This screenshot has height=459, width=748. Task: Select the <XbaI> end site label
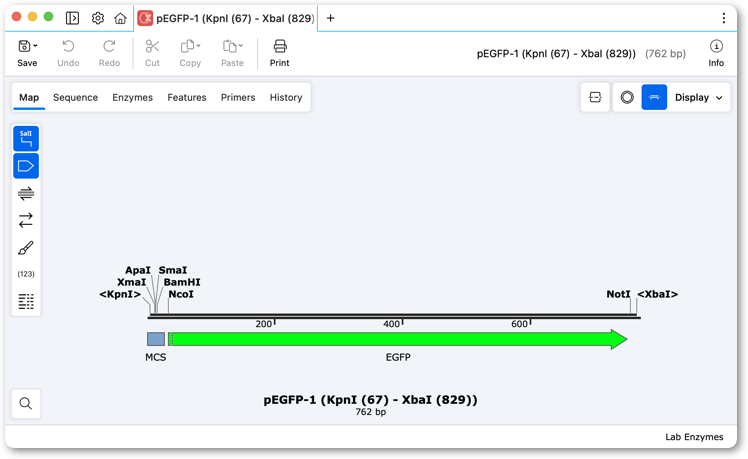(658, 294)
